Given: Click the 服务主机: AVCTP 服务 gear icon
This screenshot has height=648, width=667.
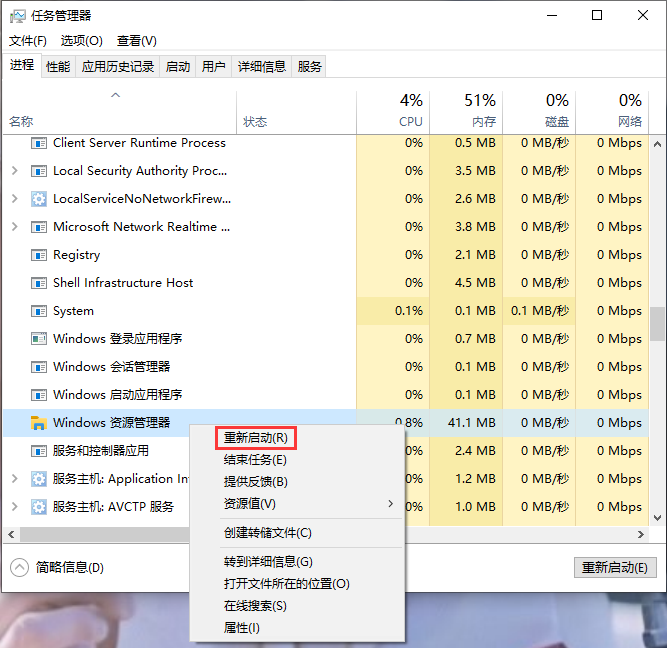Looking at the screenshot, I should coord(39,507).
